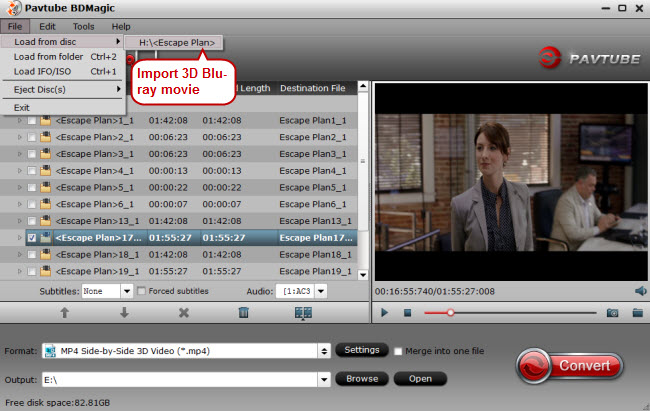The image size is (650, 411).
Task: Click the preview seek slider handle
Action: (451, 313)
